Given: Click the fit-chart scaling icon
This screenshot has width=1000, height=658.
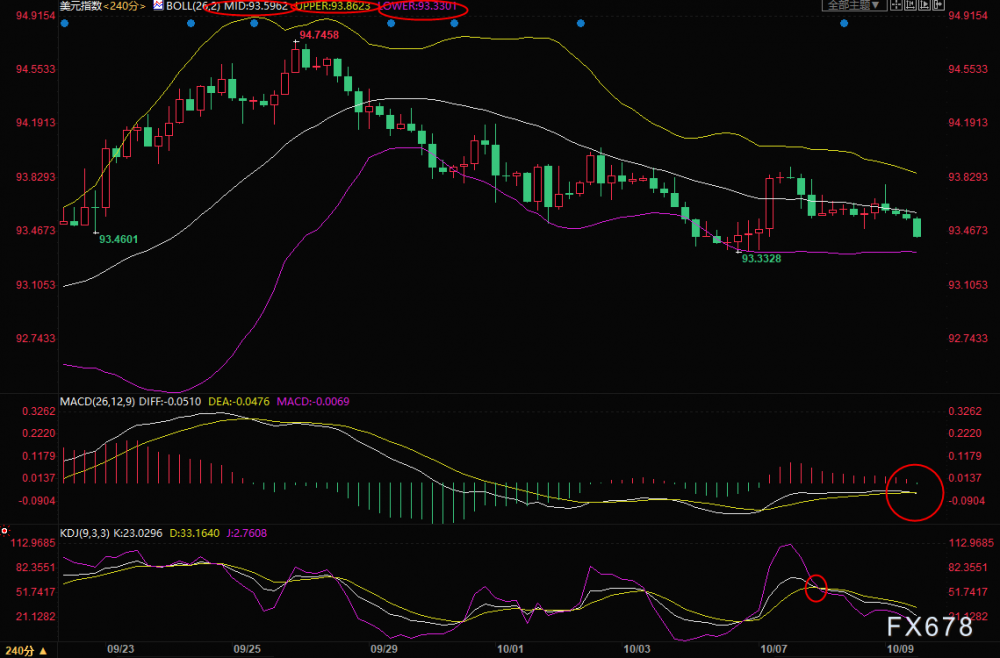Looking at the screenshot, I should [910, 5].
